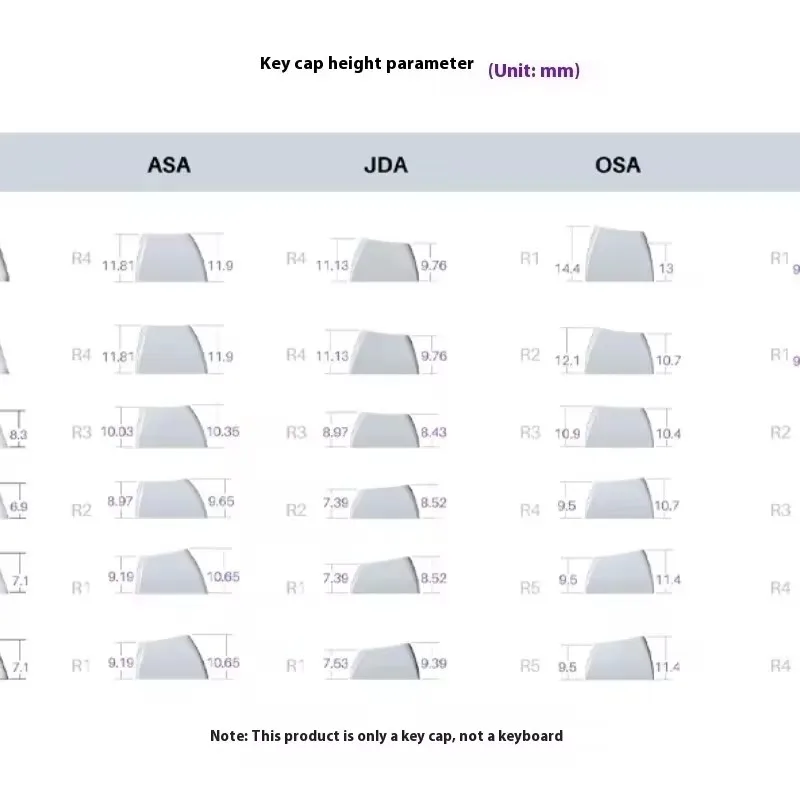This screenshot has height=800, width=800.
Task: Click the JDA R3 keycap diagram
Action: click(x=385, y=430)
